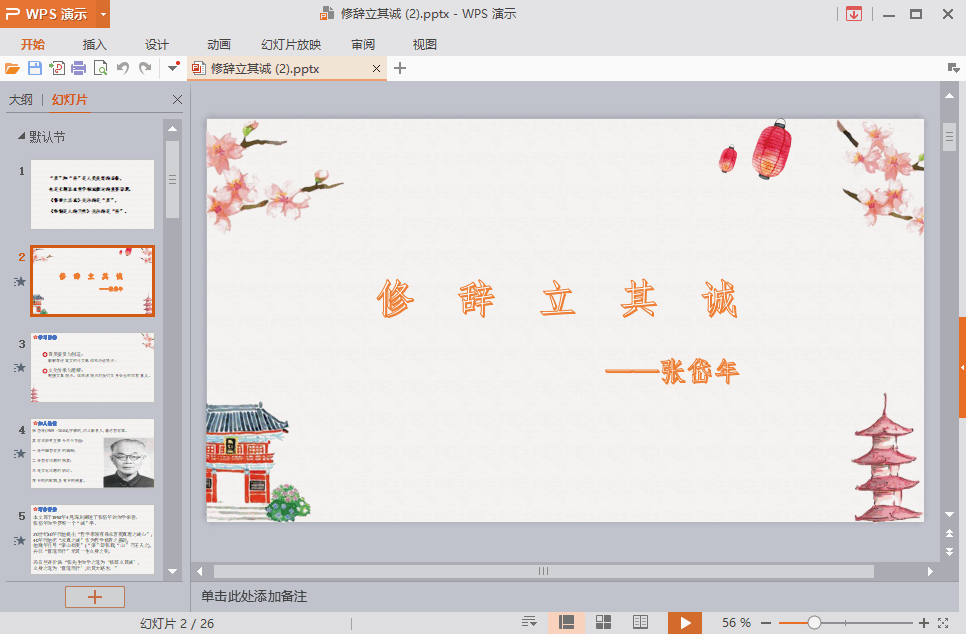This screenshot has height=634, width=966.
Task: Open the Print Preview icon
Action: point(101,67)
